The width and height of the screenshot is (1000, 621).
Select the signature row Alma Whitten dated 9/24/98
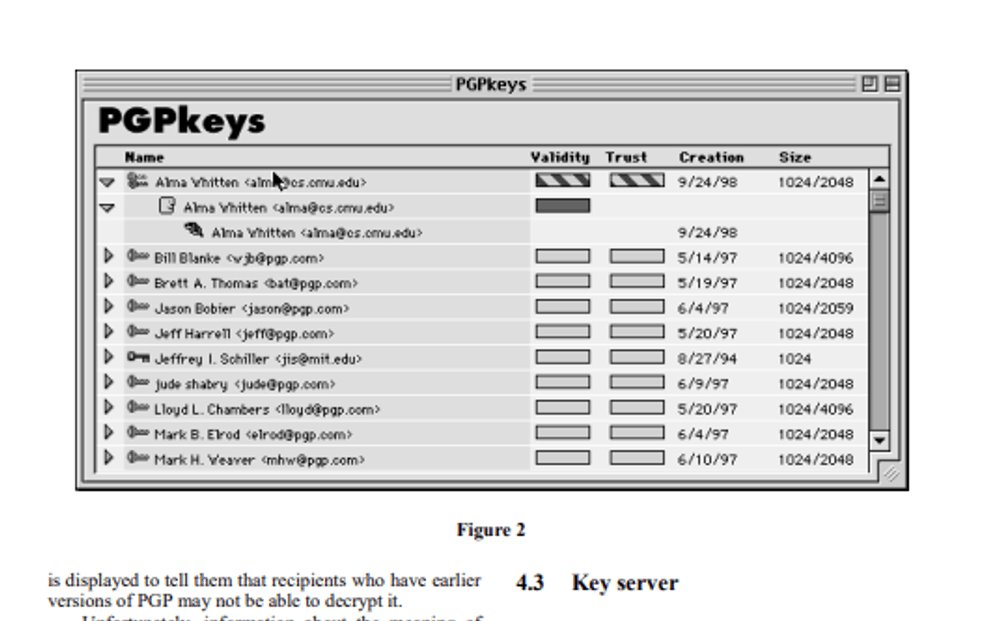[483, 232]
